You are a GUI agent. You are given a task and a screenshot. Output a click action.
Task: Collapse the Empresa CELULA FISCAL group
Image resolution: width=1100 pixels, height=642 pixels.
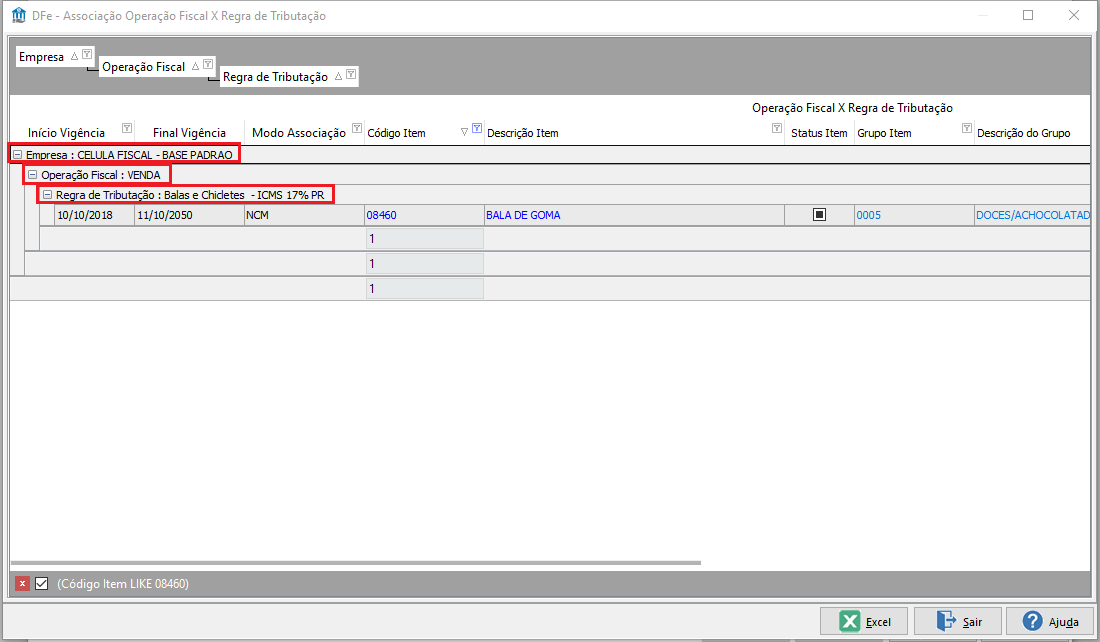18,154
